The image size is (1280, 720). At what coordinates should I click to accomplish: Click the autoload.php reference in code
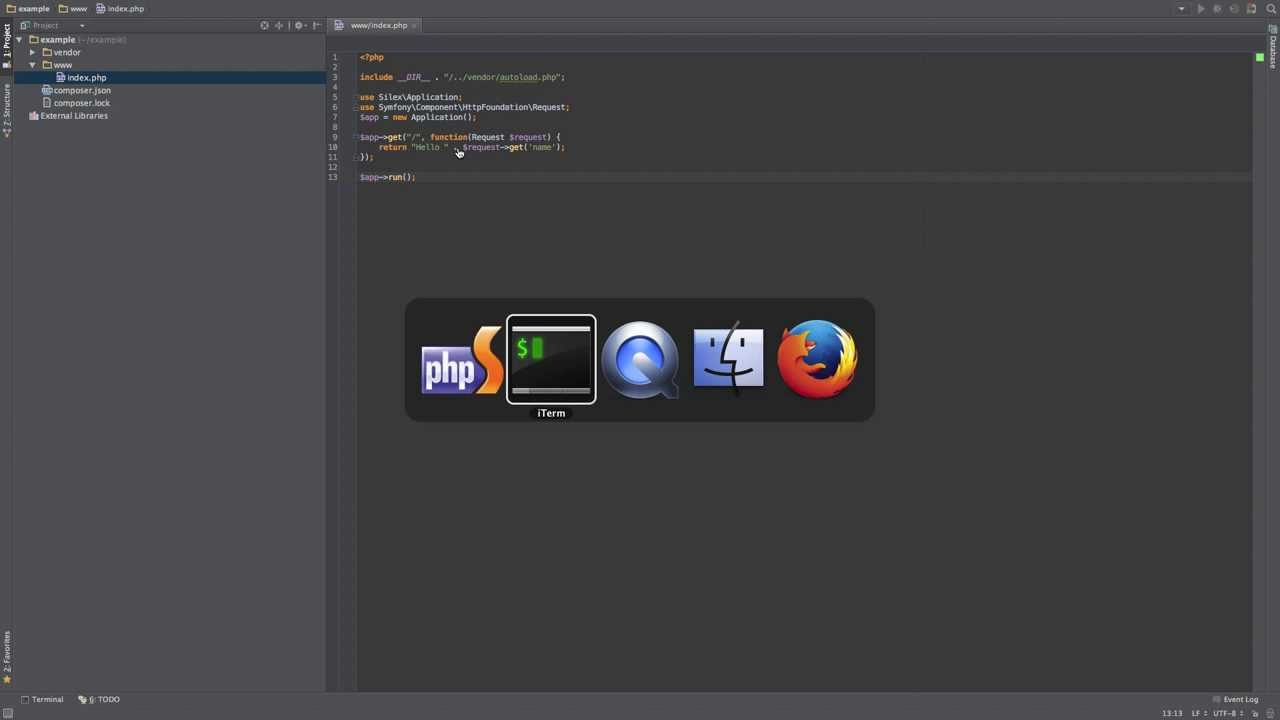click(x=528, y=77)
